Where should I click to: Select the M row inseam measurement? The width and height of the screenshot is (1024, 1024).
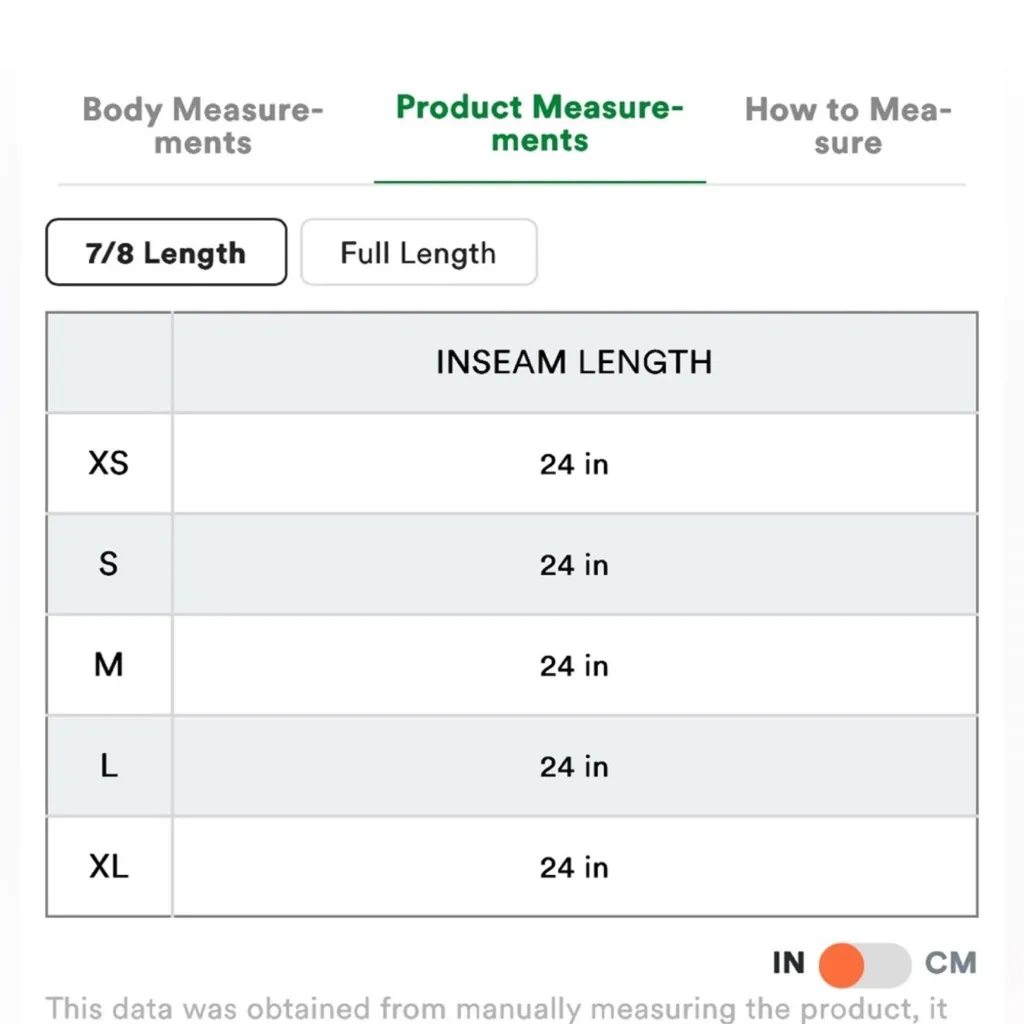coord(574,666)
